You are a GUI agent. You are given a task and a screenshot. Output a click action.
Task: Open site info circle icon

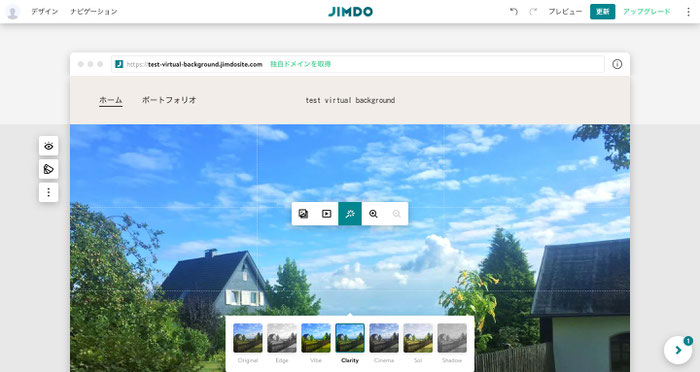click(x=617, y=64)
